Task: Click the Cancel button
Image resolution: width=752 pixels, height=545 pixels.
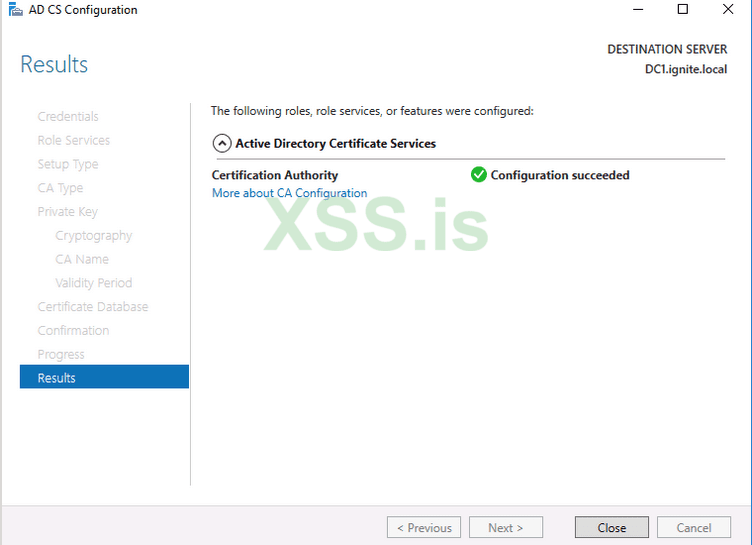Action: 693,527
